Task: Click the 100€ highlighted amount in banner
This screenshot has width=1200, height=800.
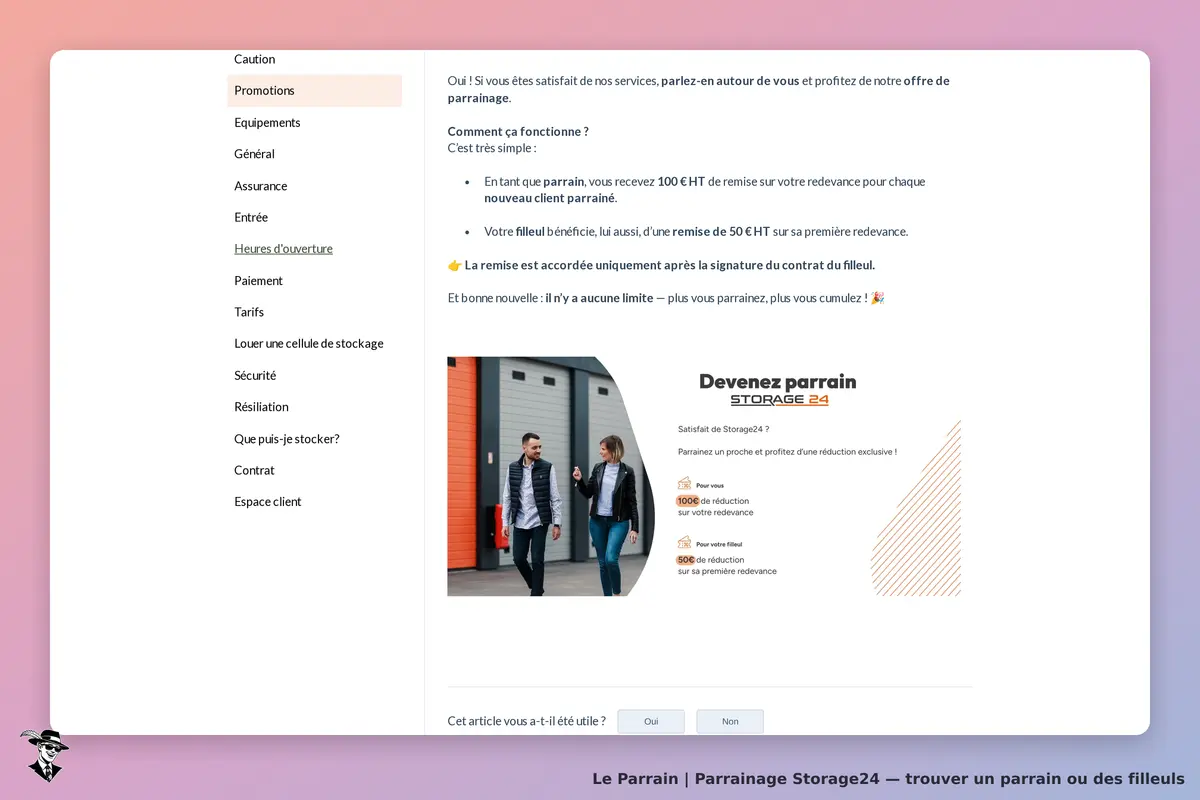Action: coord(687,501)
